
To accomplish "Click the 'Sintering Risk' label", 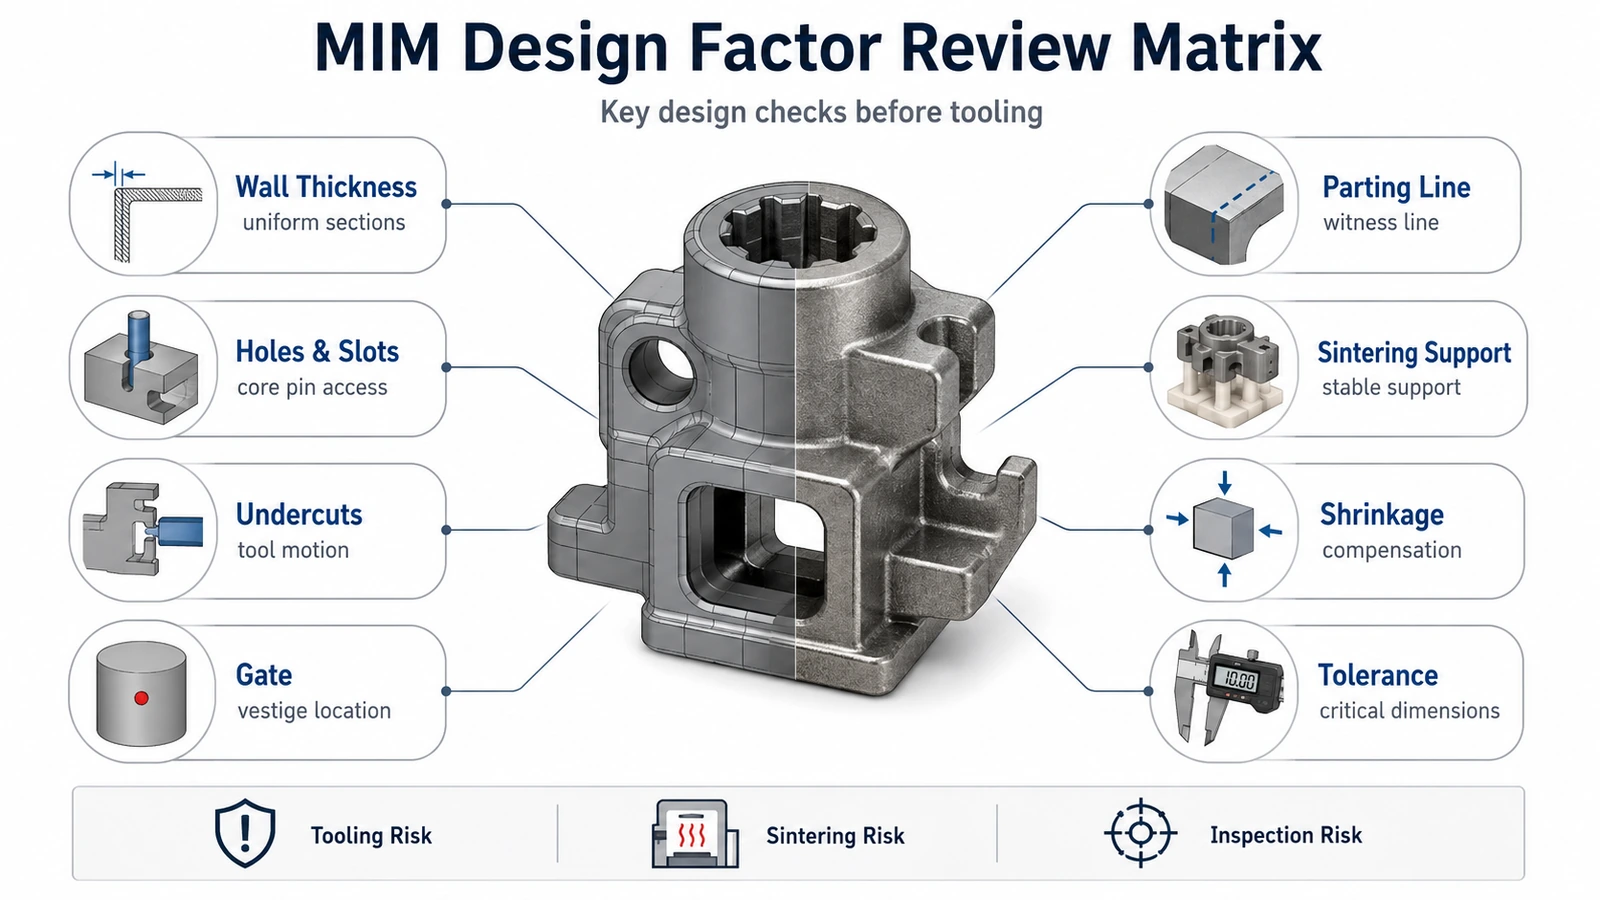I will pos(835,836).
